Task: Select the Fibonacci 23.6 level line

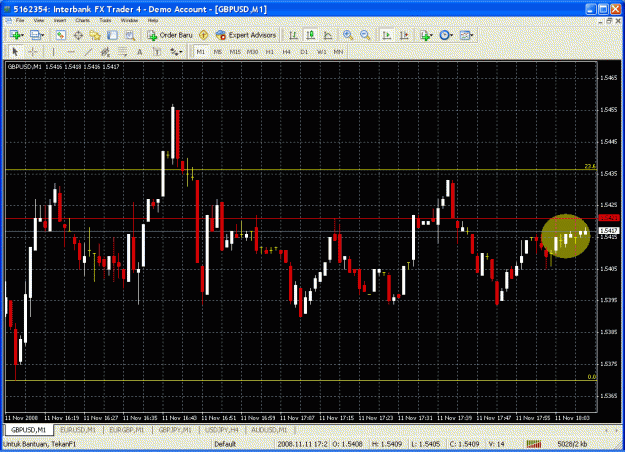Action: click(x=301, y=170)
